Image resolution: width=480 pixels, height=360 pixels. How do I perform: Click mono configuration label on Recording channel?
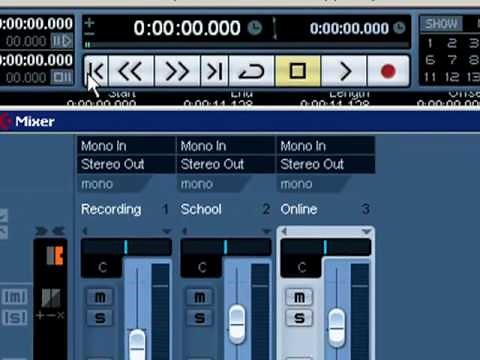click(x=97, y=184)
